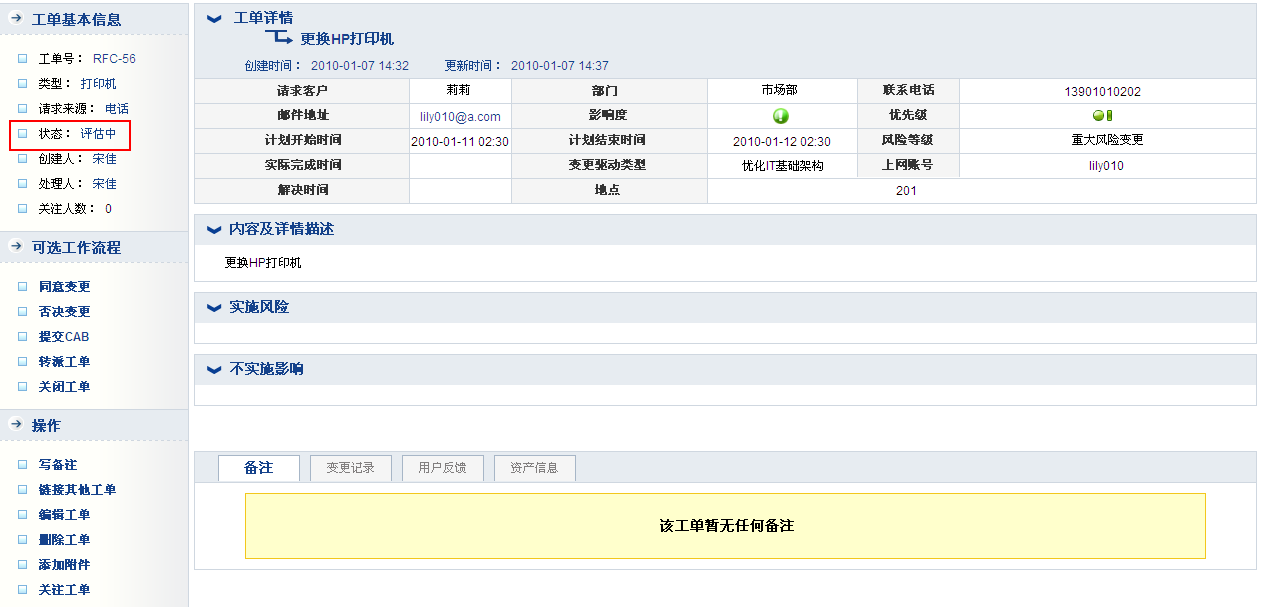Collapse the 实施风险 section
Image resolution: width=1261 pixels, height=607 pixels.
pyautogui.click(x=213, y=307)
